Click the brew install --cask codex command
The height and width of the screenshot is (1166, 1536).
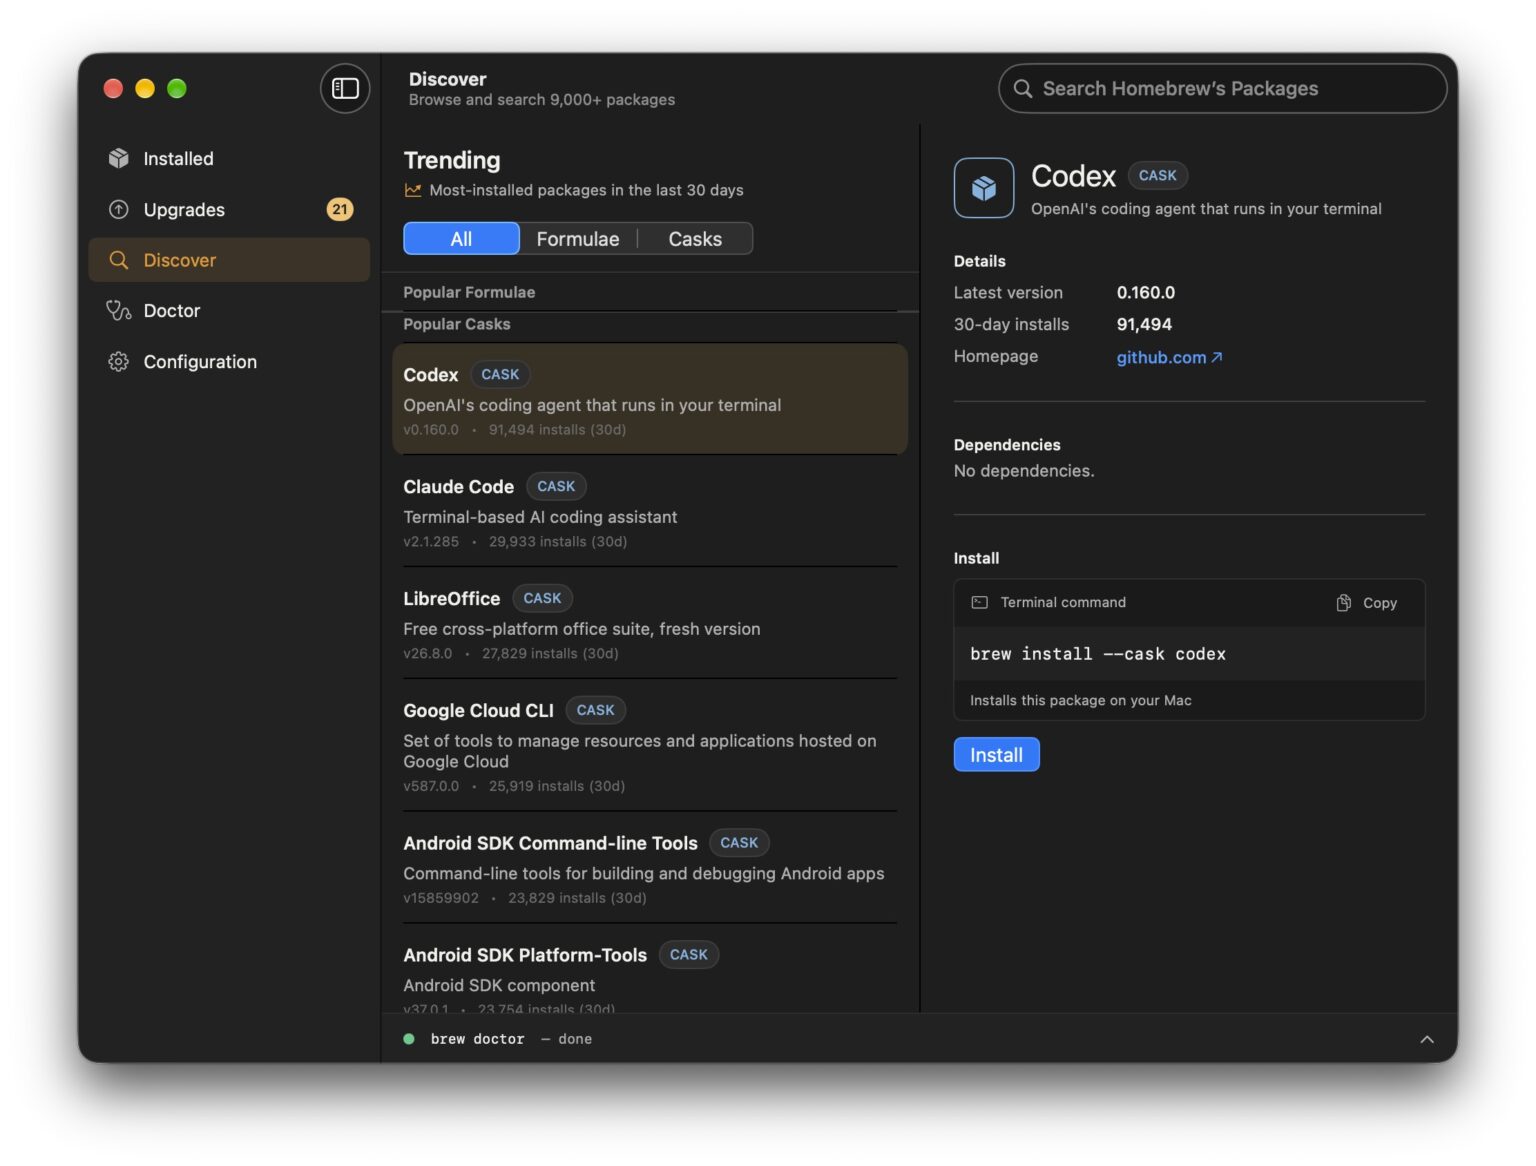1098,654
